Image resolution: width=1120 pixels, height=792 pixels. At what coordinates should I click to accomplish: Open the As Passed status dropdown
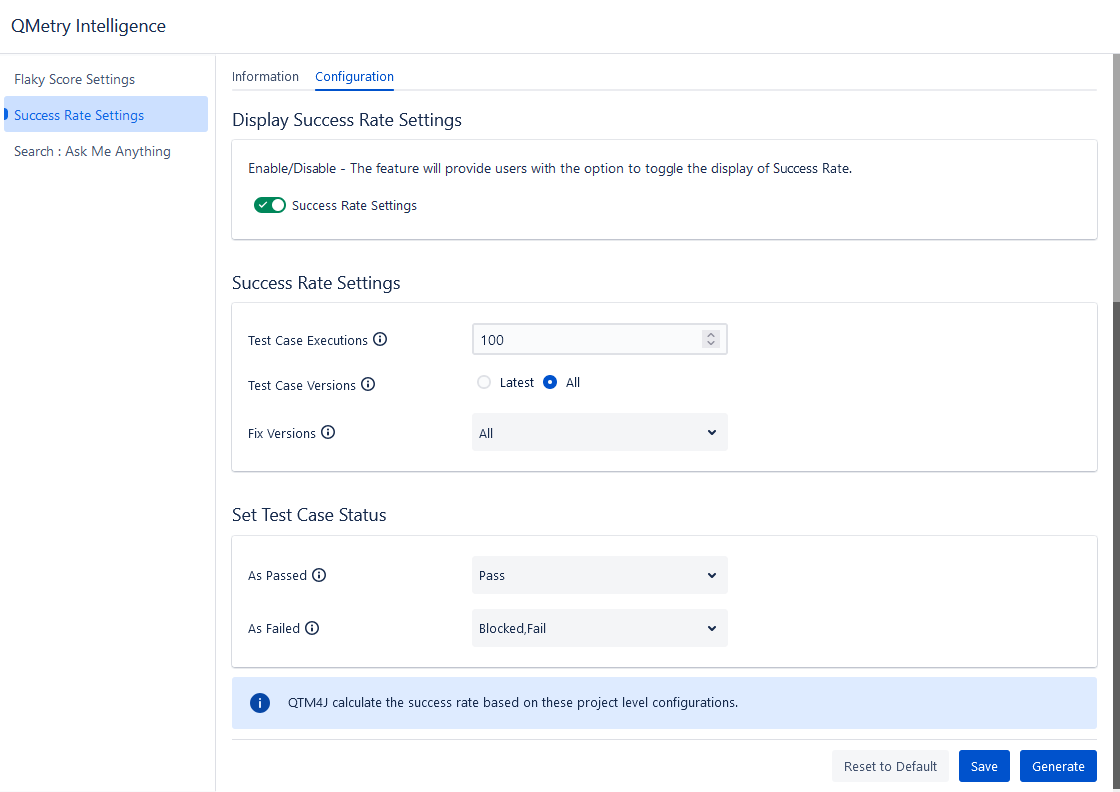599,575
